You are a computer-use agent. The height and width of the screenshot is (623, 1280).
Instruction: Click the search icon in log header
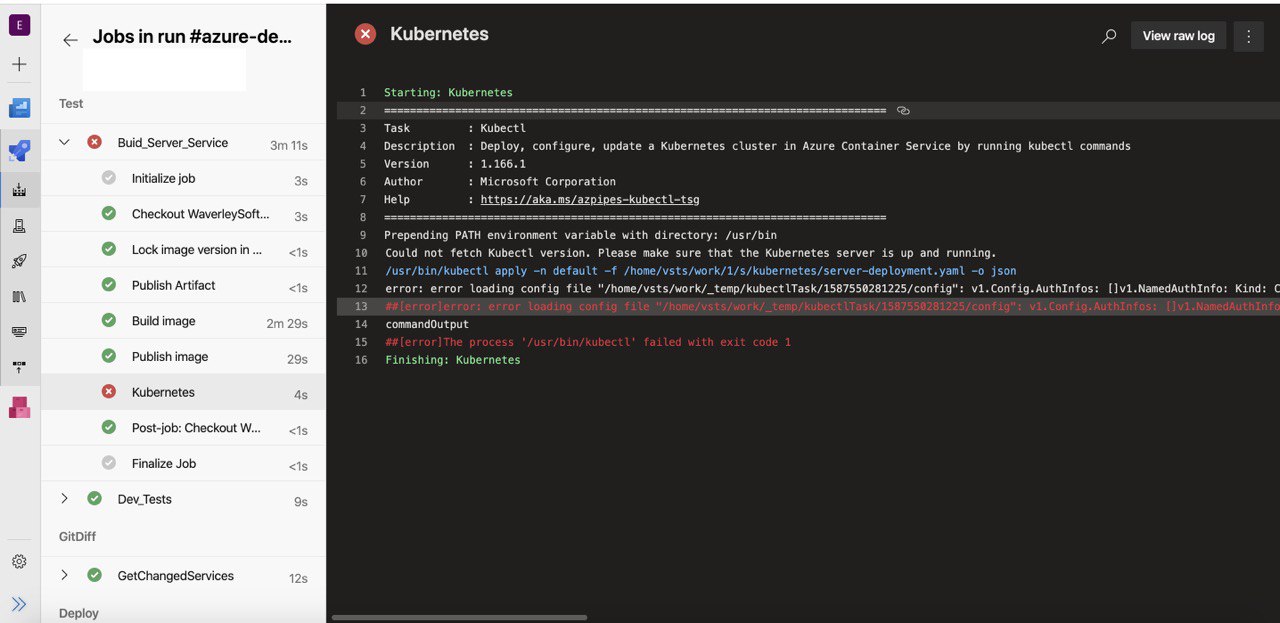(1109, 36)
